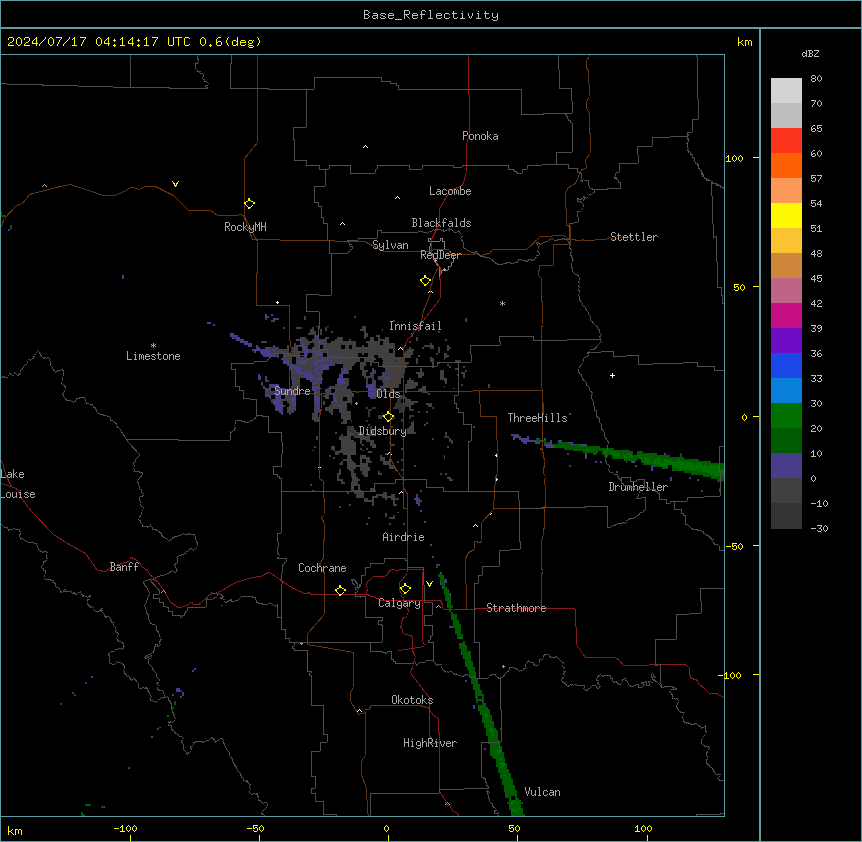Click the Vulcan town label
This screenshot has height=842, width=862.
click(543, 792)
